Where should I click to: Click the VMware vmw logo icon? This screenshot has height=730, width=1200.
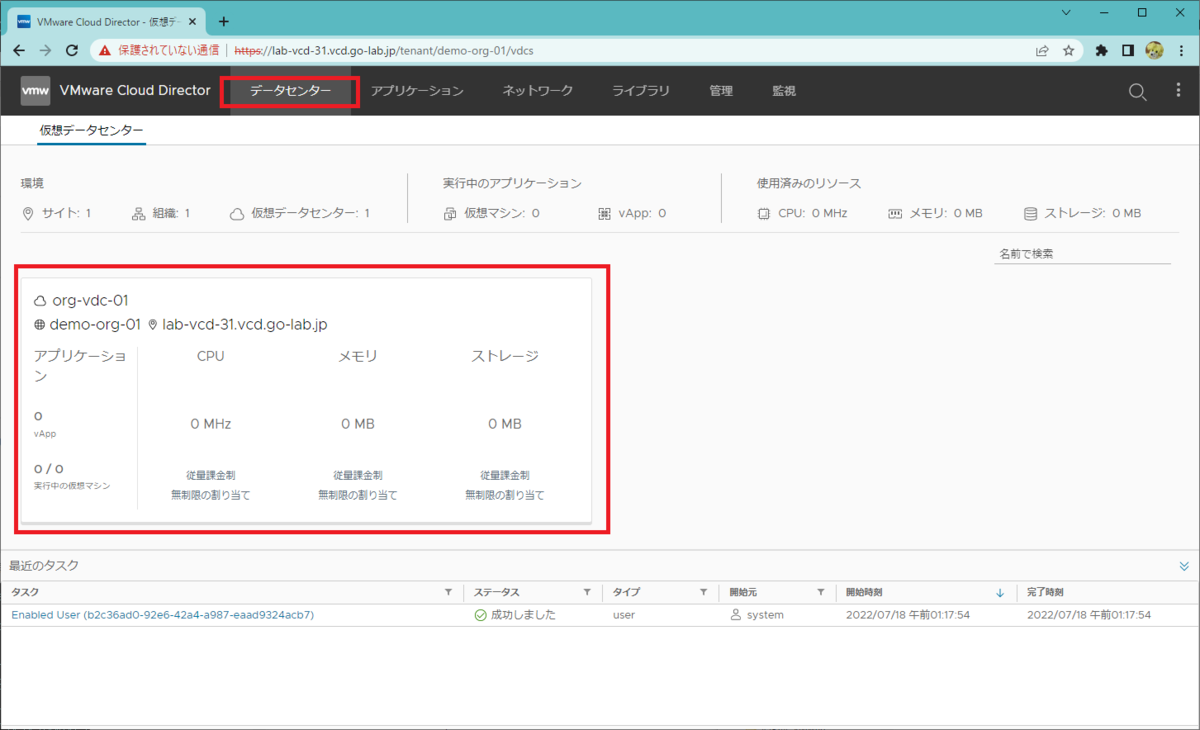click(35, 91)
